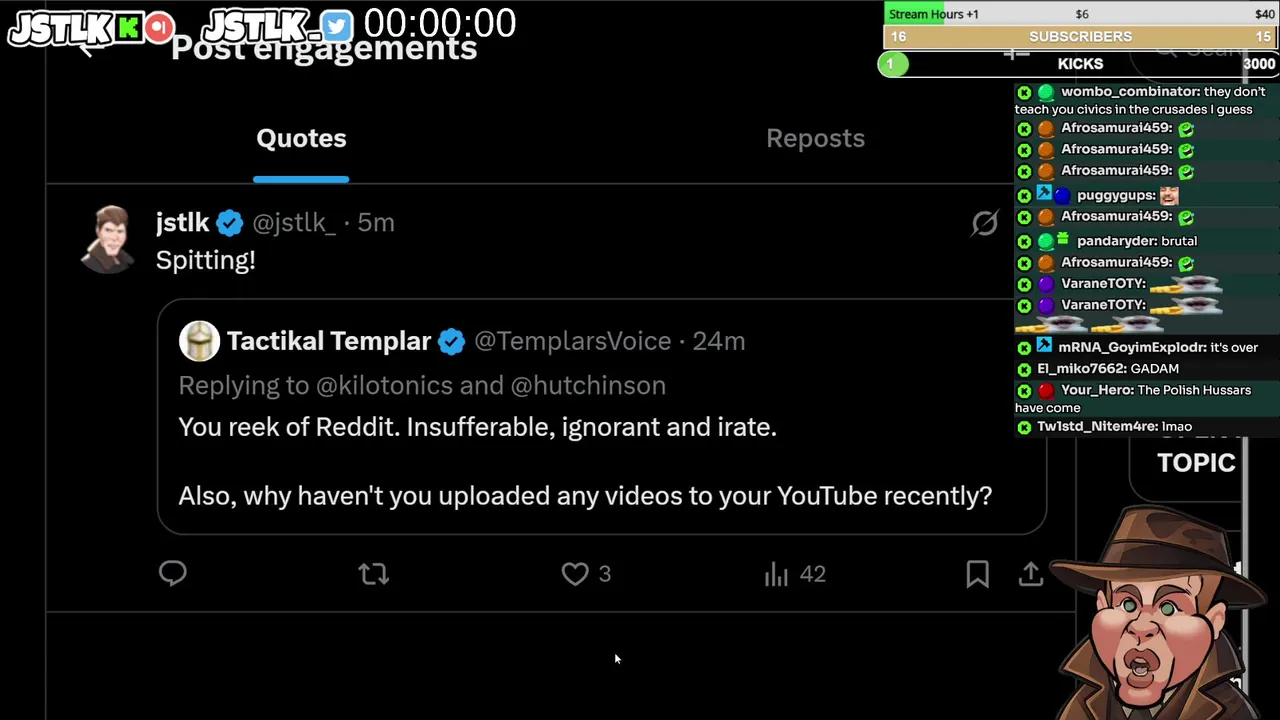Click the Grok icon on jstlk post
This screenshot has width=1280, height=720.
985,223
